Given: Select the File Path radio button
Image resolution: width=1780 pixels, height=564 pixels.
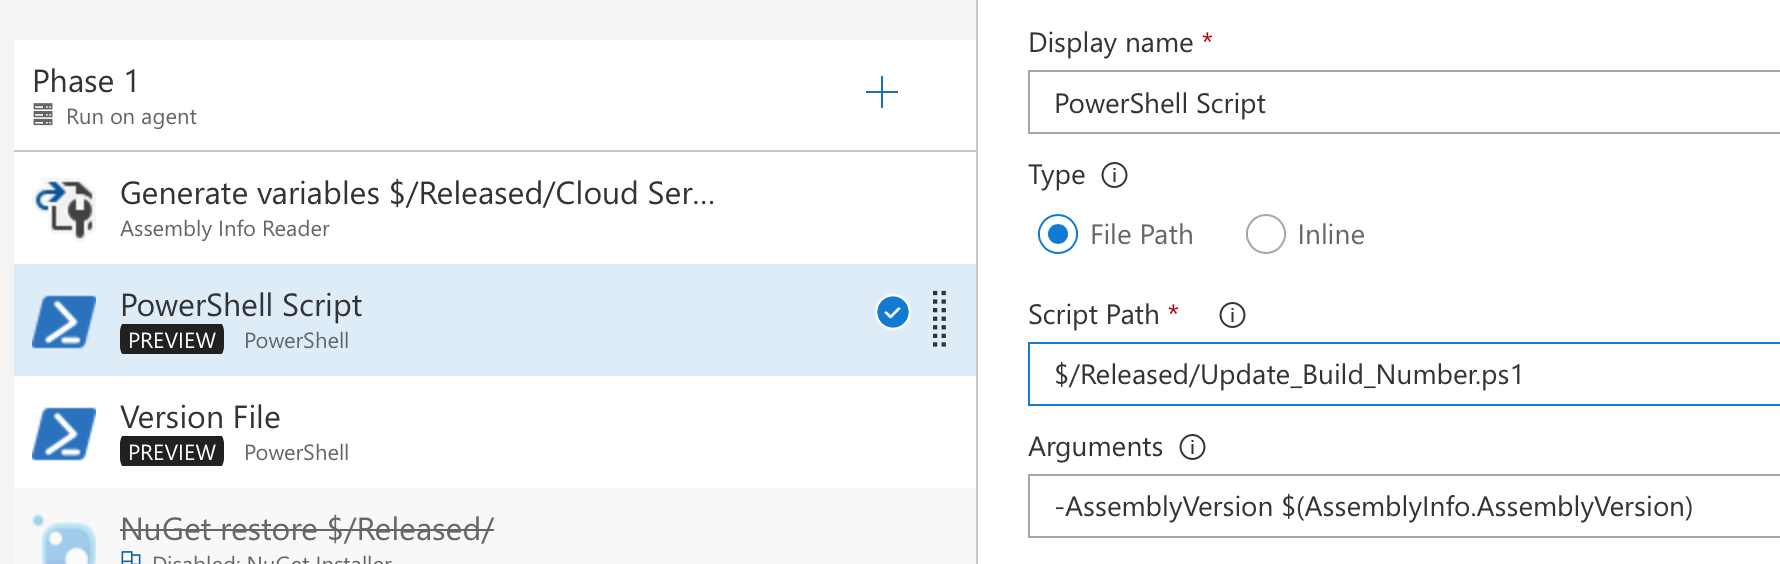Looking at the screenshot, I should point(1058,235).
